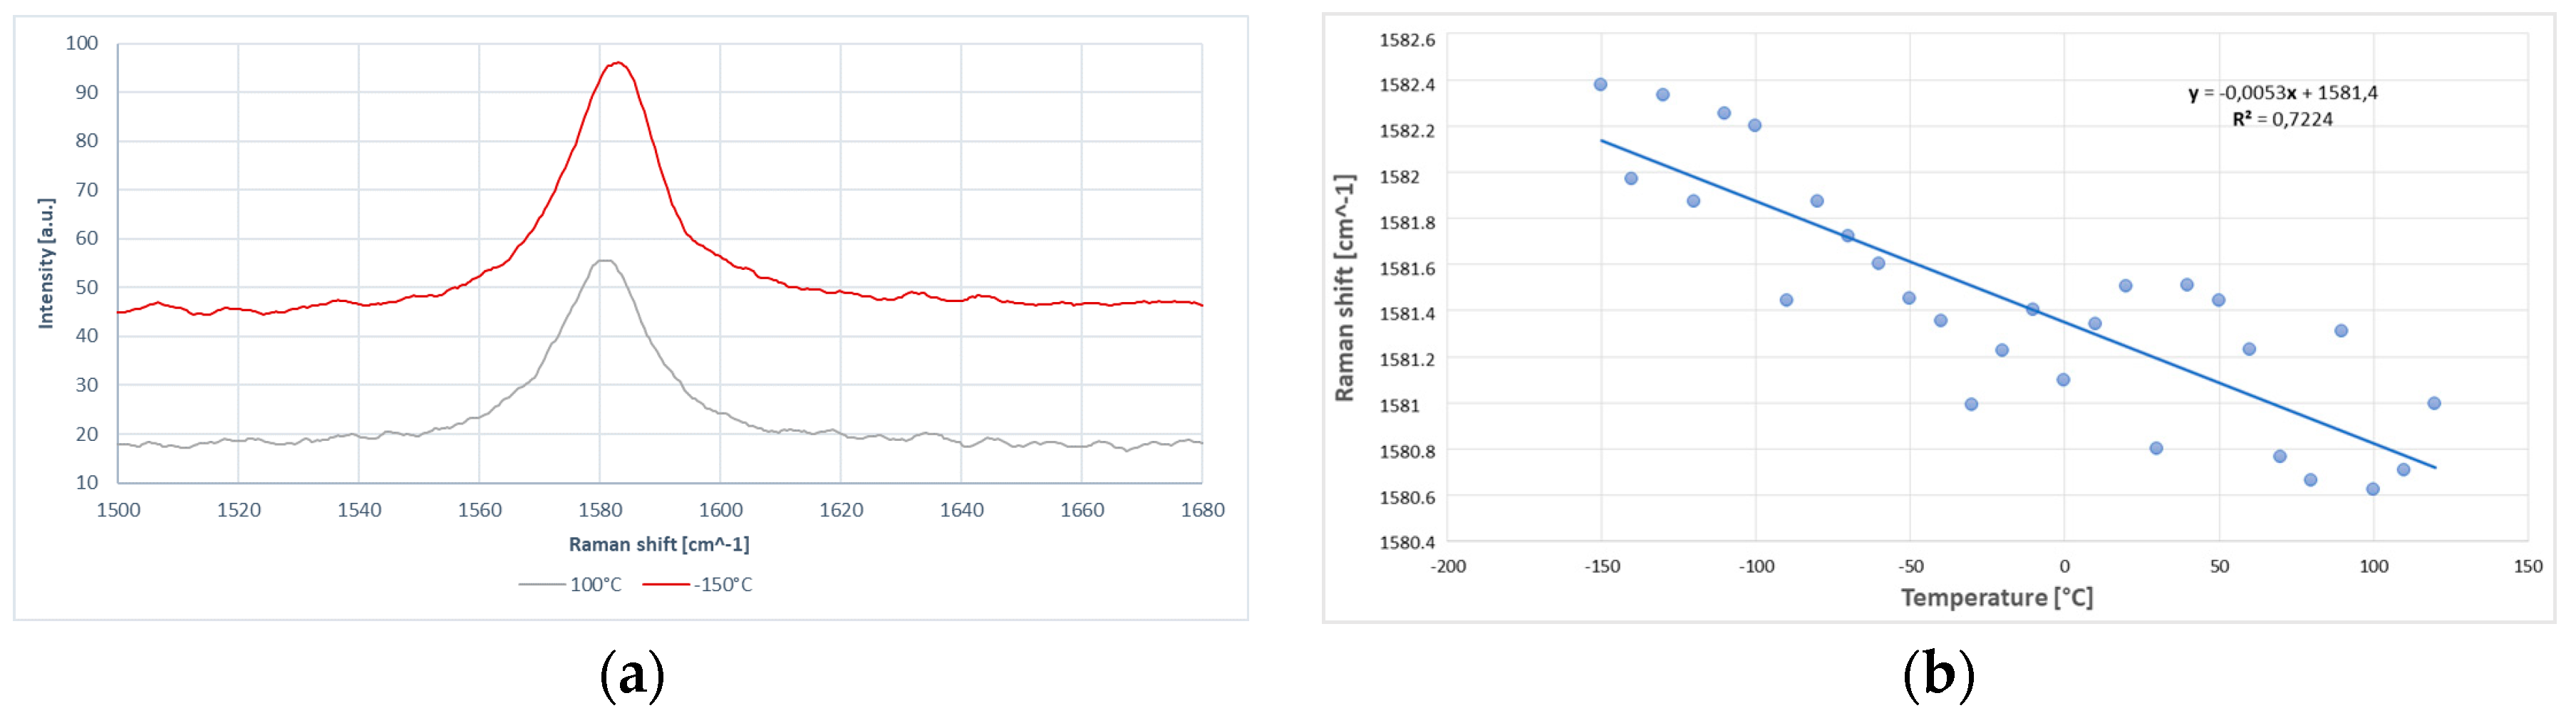Click the "10" intensity axis tick label
The height and width of the screenshot is (718, 2576).
pos(87,482)
